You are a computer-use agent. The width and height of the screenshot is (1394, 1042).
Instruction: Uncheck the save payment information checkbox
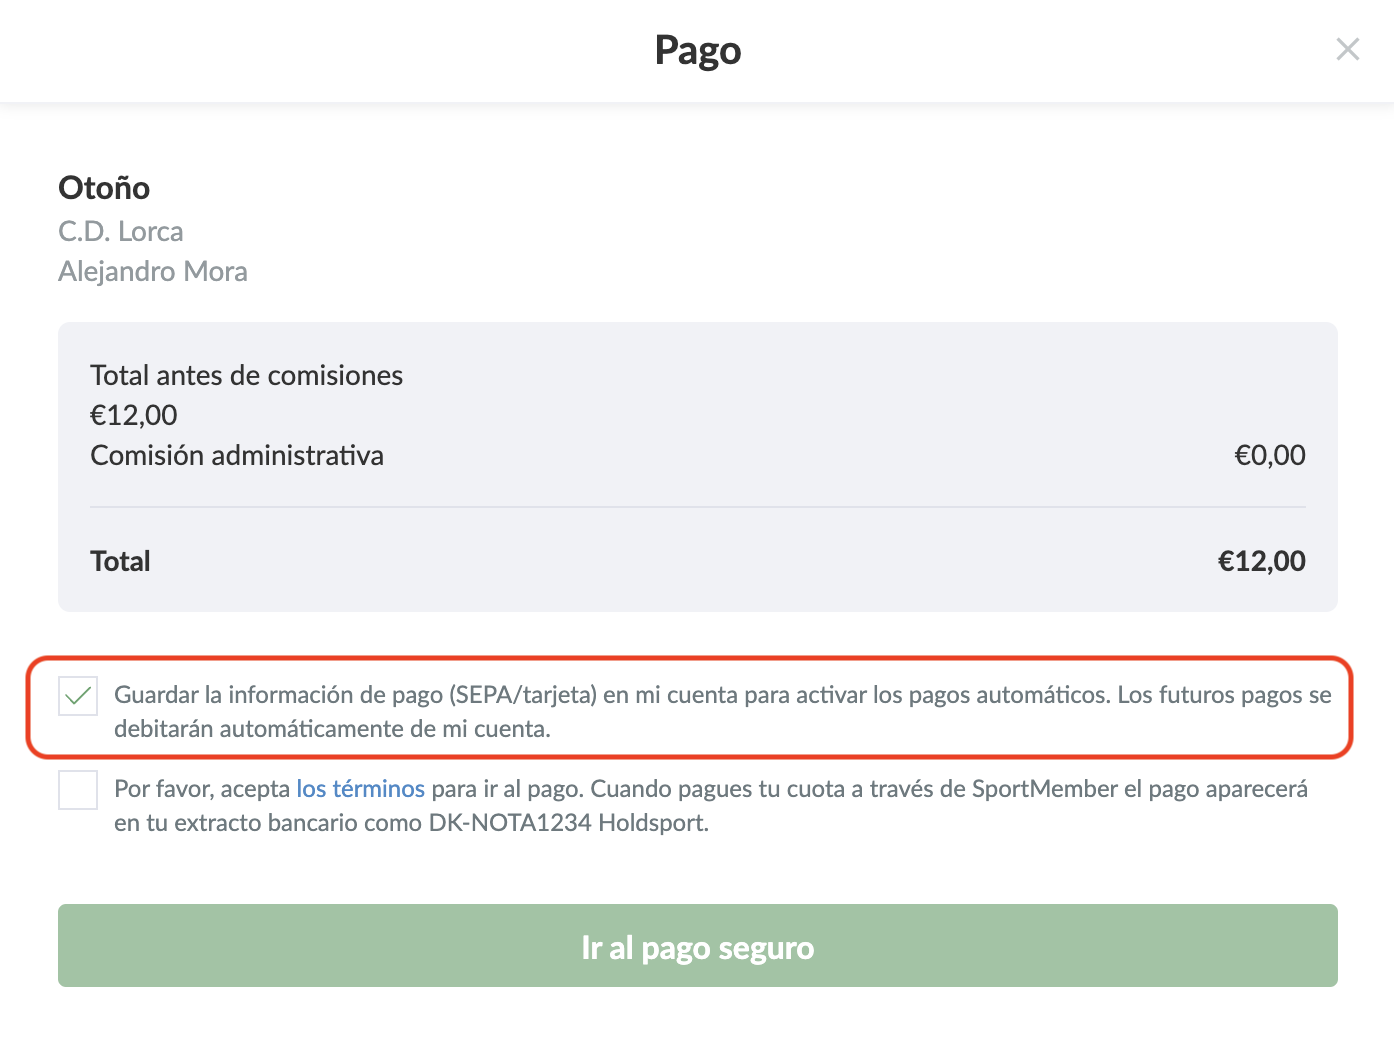click(x=78, y=695)
